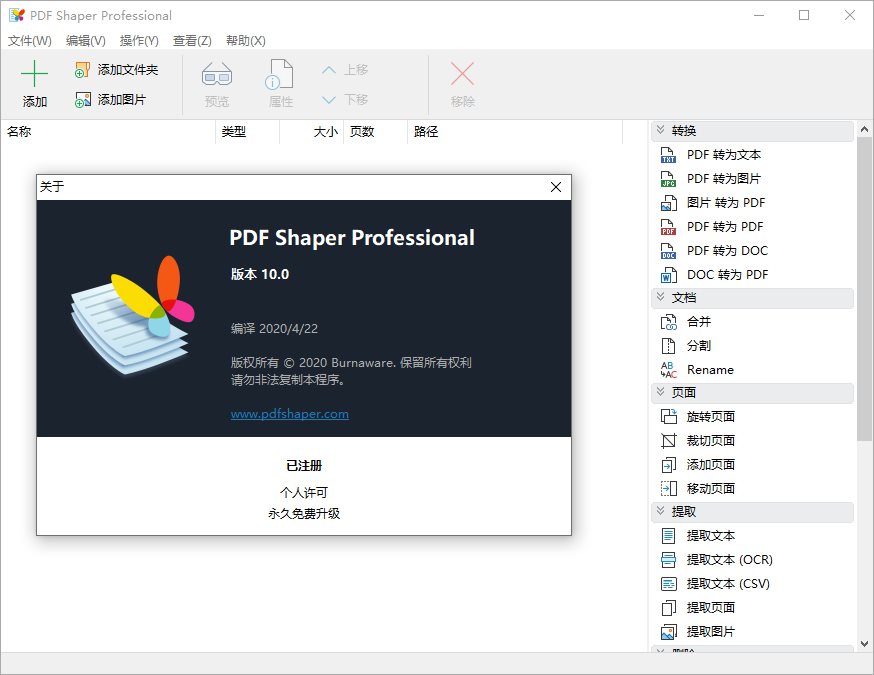This screenshot has width=874, height=675.
Task: Click the 已注册 status text
Action: [304, 466]
